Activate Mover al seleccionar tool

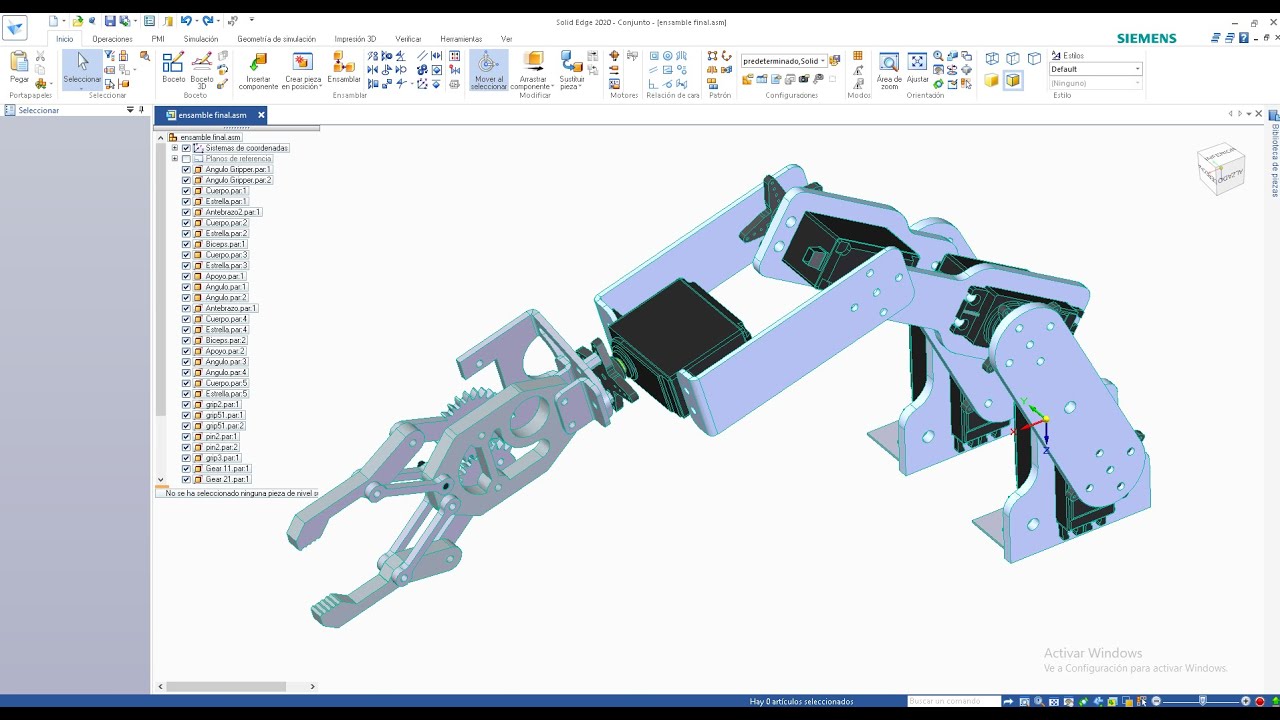(488, 70)
